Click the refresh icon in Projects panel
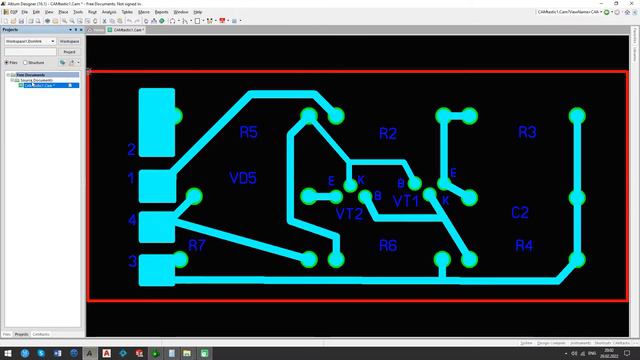This screenshot has width=640, height=360. coord(62,62)
